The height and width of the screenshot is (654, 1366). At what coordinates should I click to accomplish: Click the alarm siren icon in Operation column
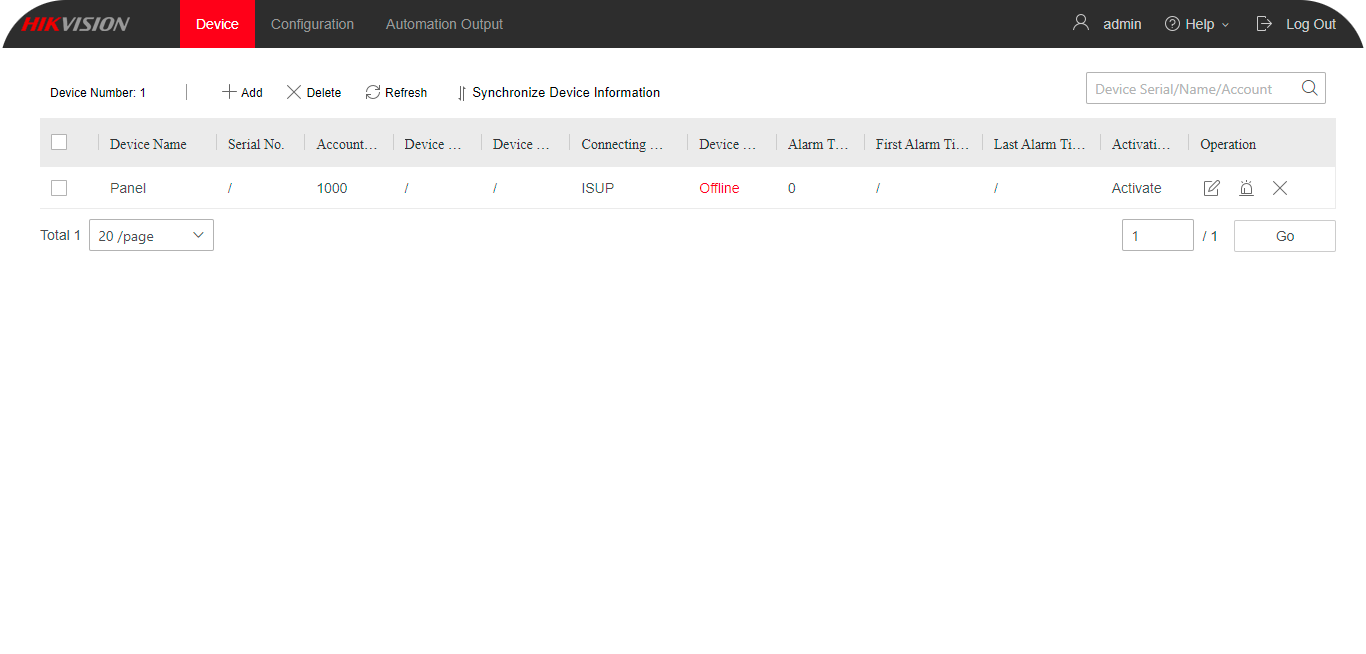tap(1246, 188)
